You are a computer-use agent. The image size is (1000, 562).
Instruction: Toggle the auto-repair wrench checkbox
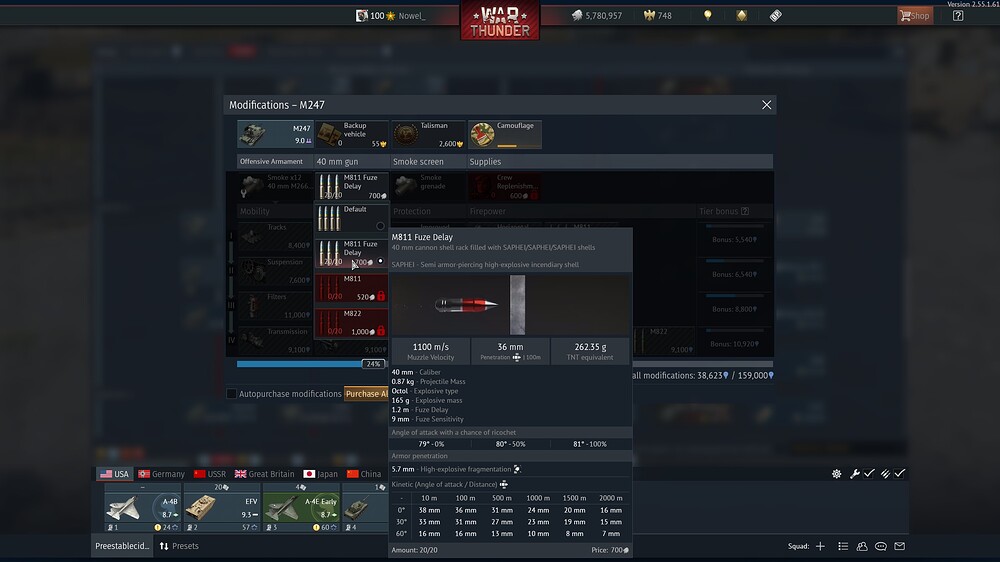[869, 473]
